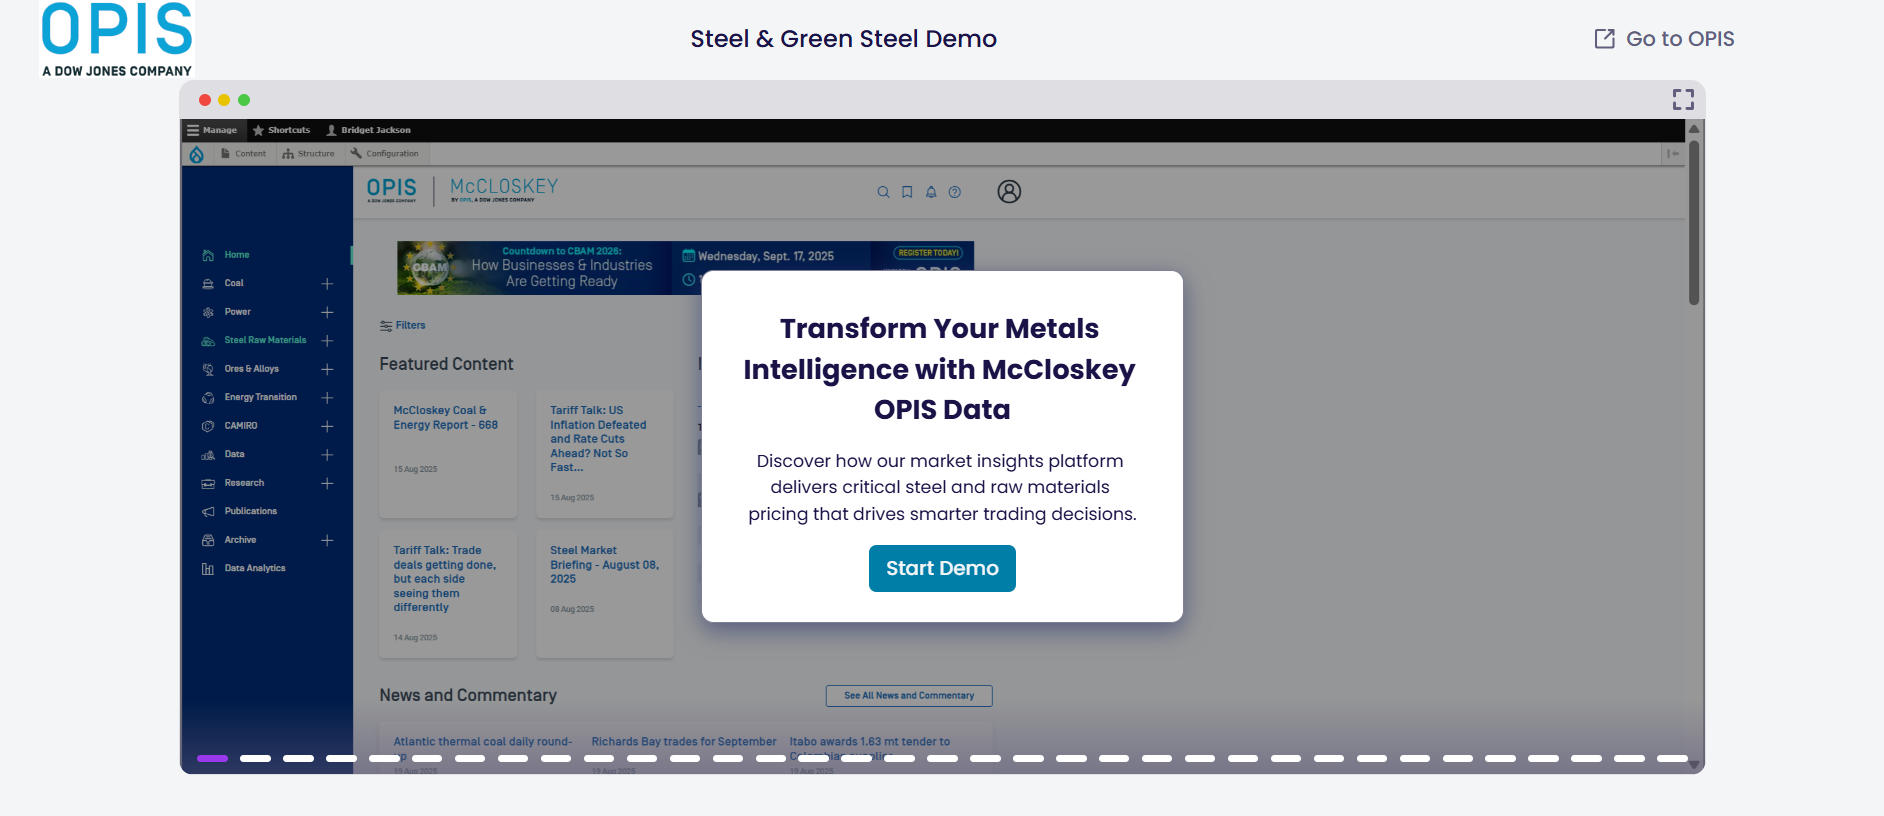Expand the Steel Raw Materials section
This screenshot has height=816, width=1884.
(327, 341)
